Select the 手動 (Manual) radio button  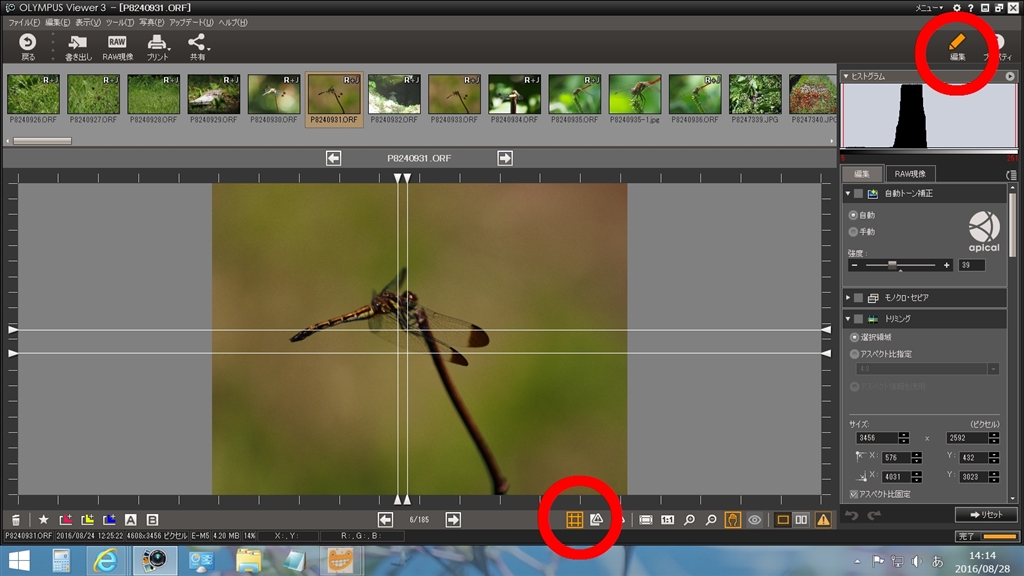pos(853,232)
